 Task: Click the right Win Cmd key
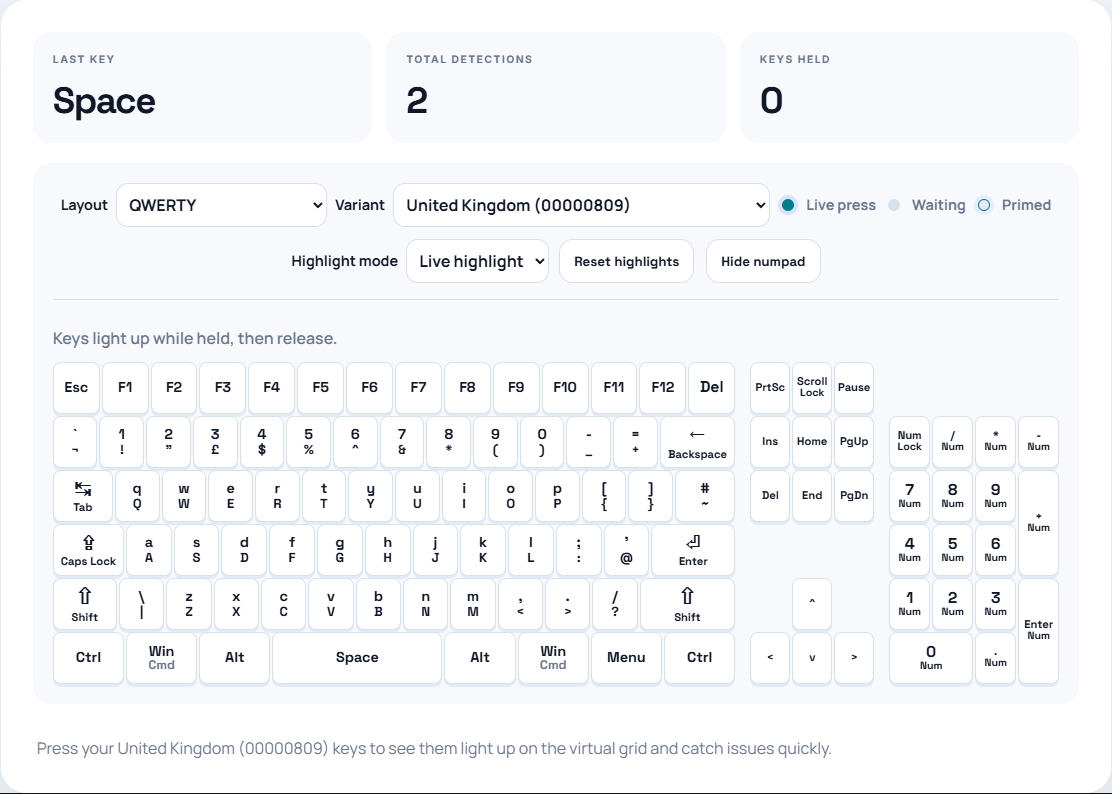pos(553,658)
